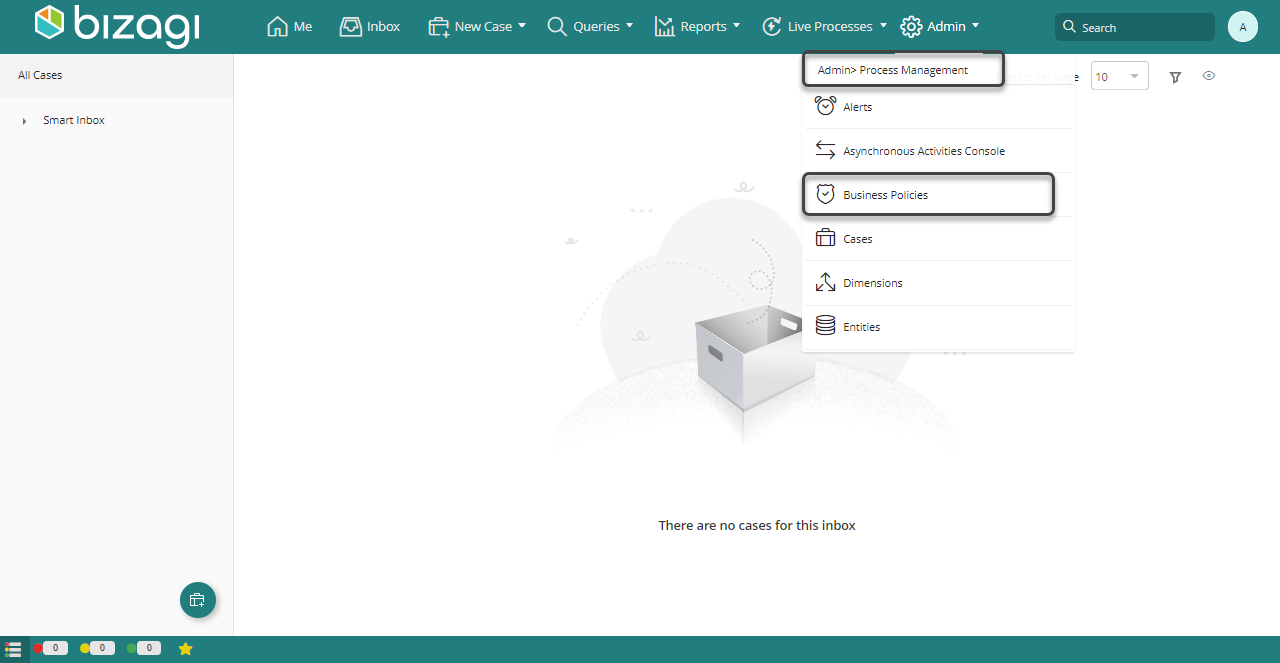Select Alerts from Admin menu
1280x663 pixels.
pyautogui.click(x=938, y=107)
